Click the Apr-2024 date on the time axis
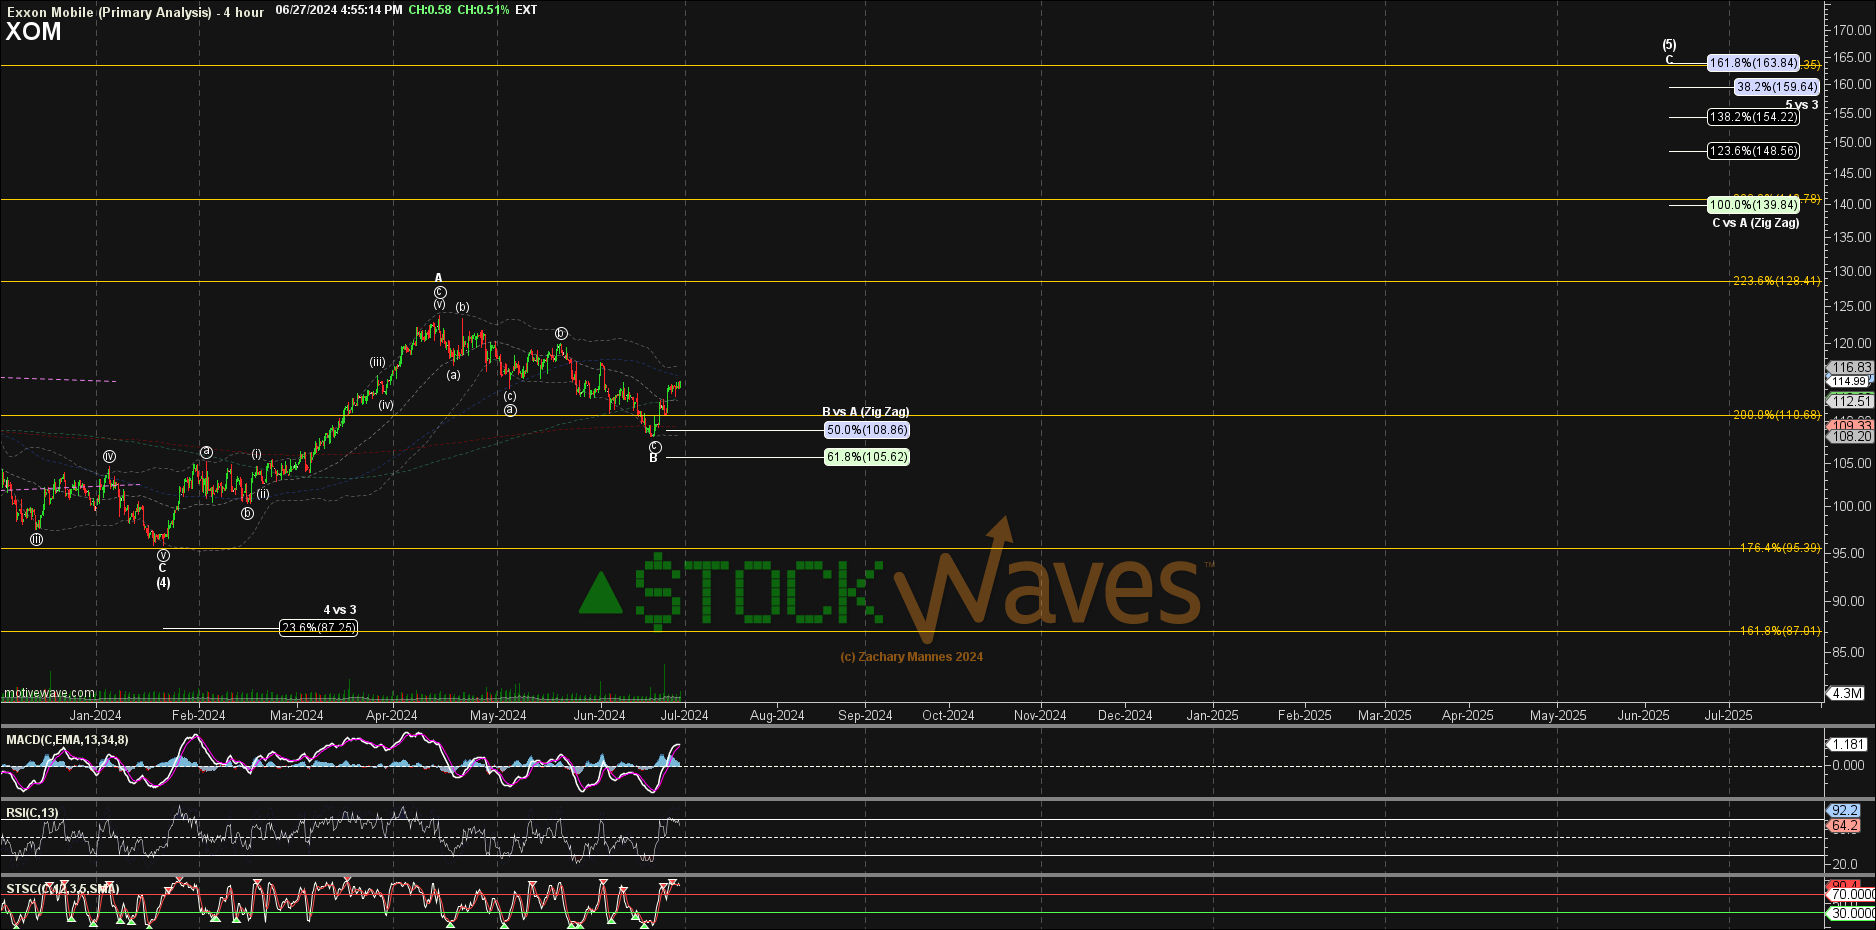The image size is (1876, 930). 392,715
